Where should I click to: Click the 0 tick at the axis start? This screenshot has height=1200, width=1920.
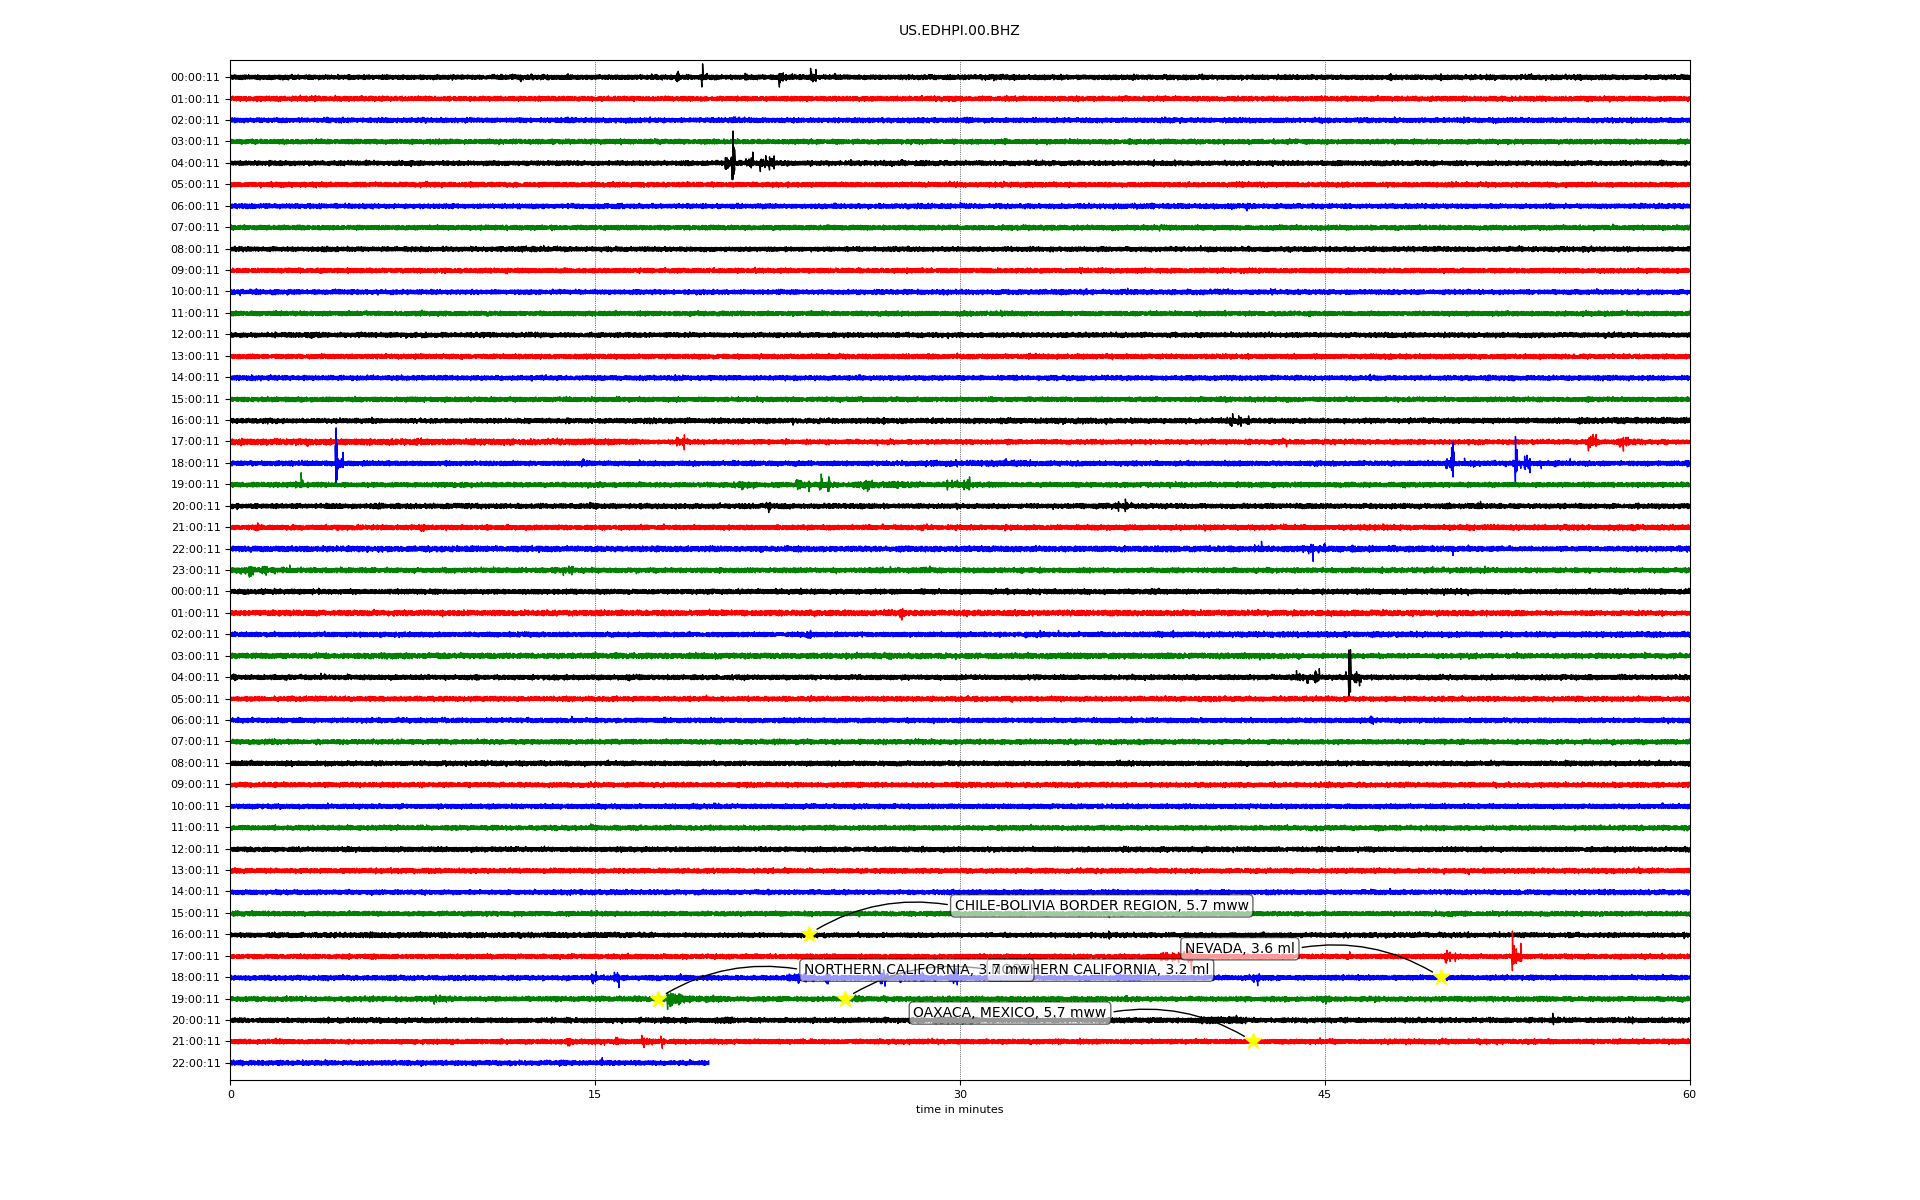click(231, 1094)
